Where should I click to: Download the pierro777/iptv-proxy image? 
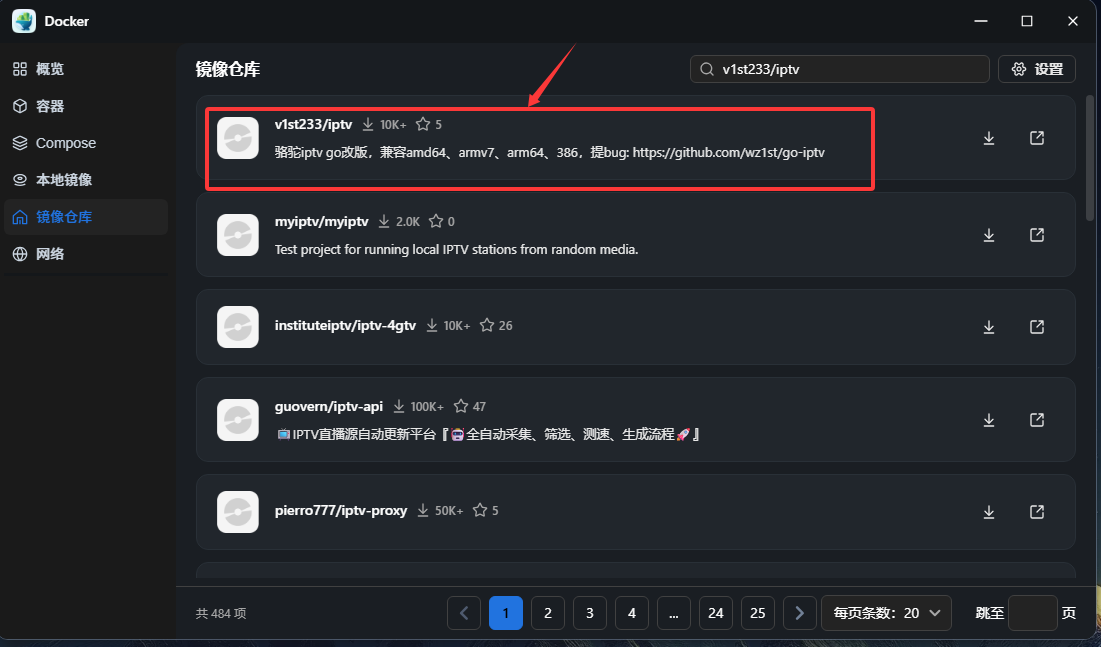(989, 512)
